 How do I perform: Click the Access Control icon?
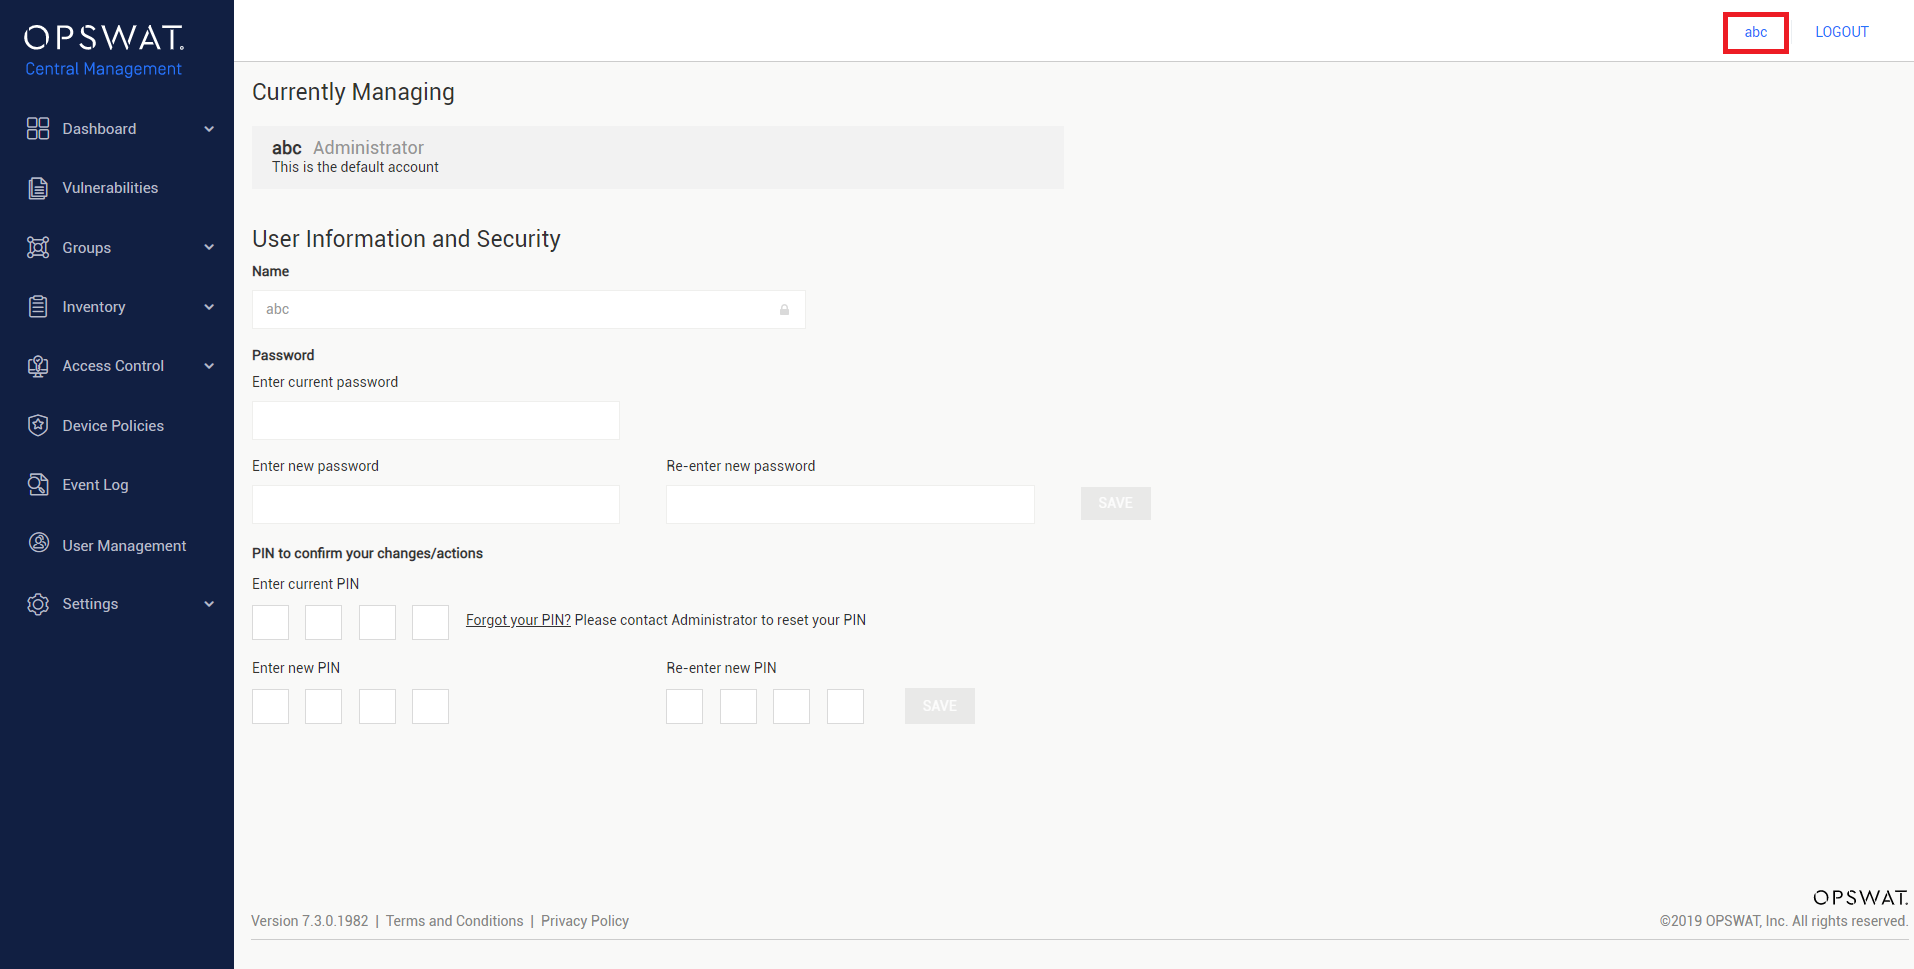pyautogui.click(x=38, y=366)
